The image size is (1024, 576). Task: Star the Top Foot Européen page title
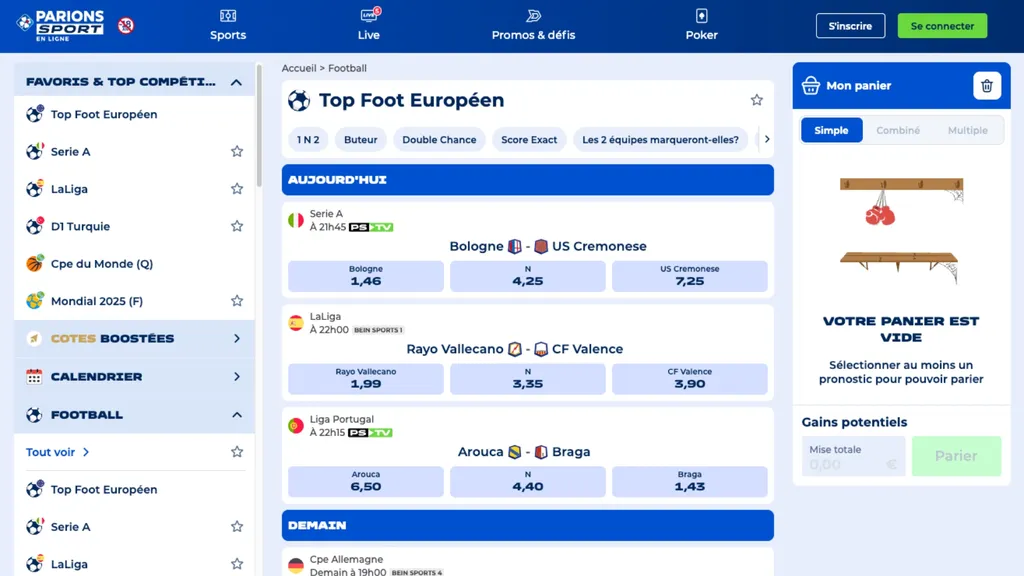(x=757, y=100)
